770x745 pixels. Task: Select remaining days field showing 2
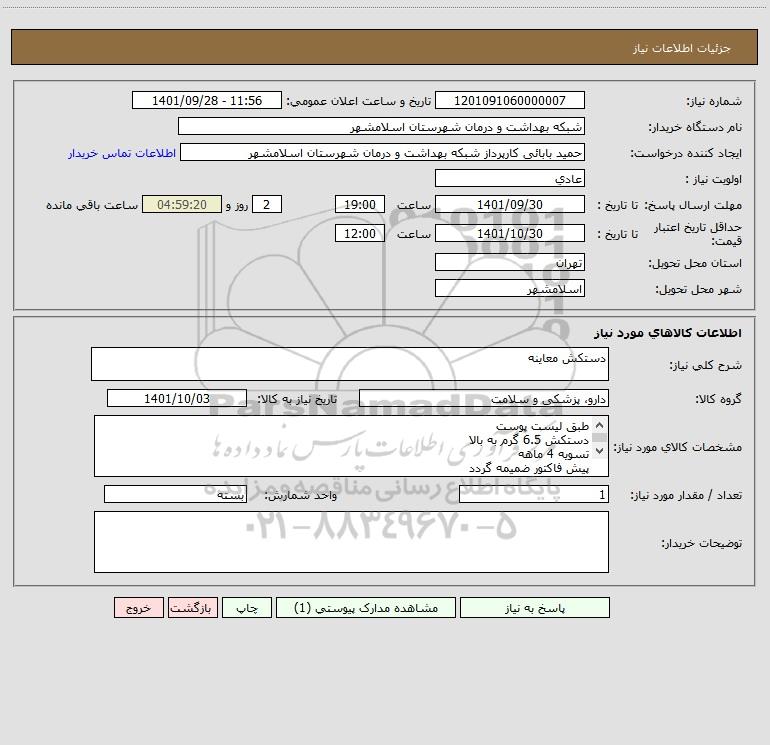[267, 204]
